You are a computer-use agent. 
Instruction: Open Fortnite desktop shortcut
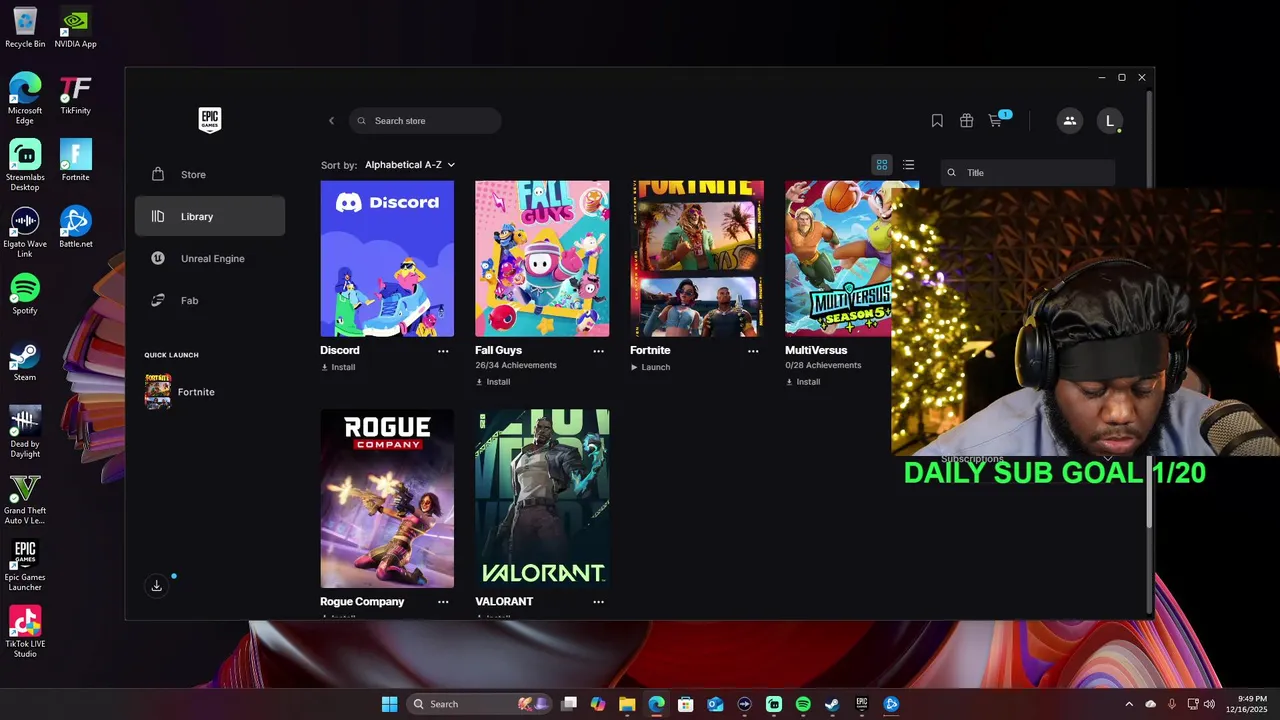tap(76, 160)
